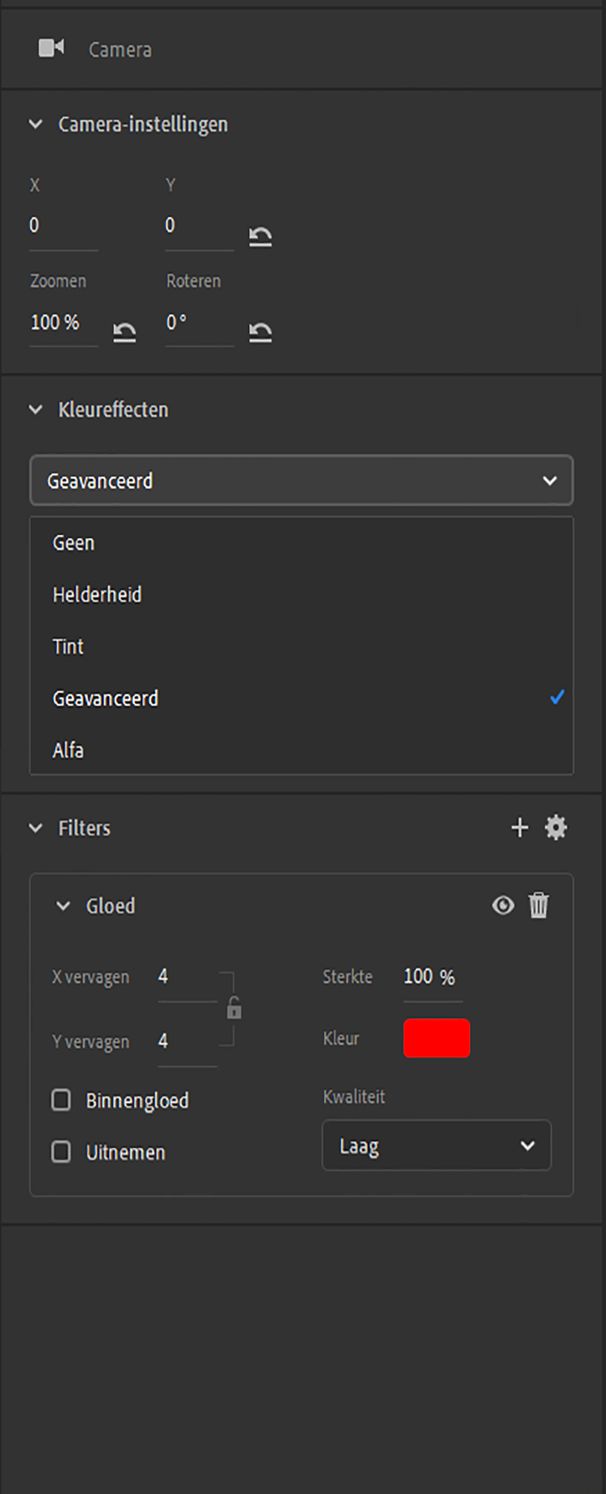Delete the Gloed filter with trash icon
606x1494 pixels.
(539, 906)
